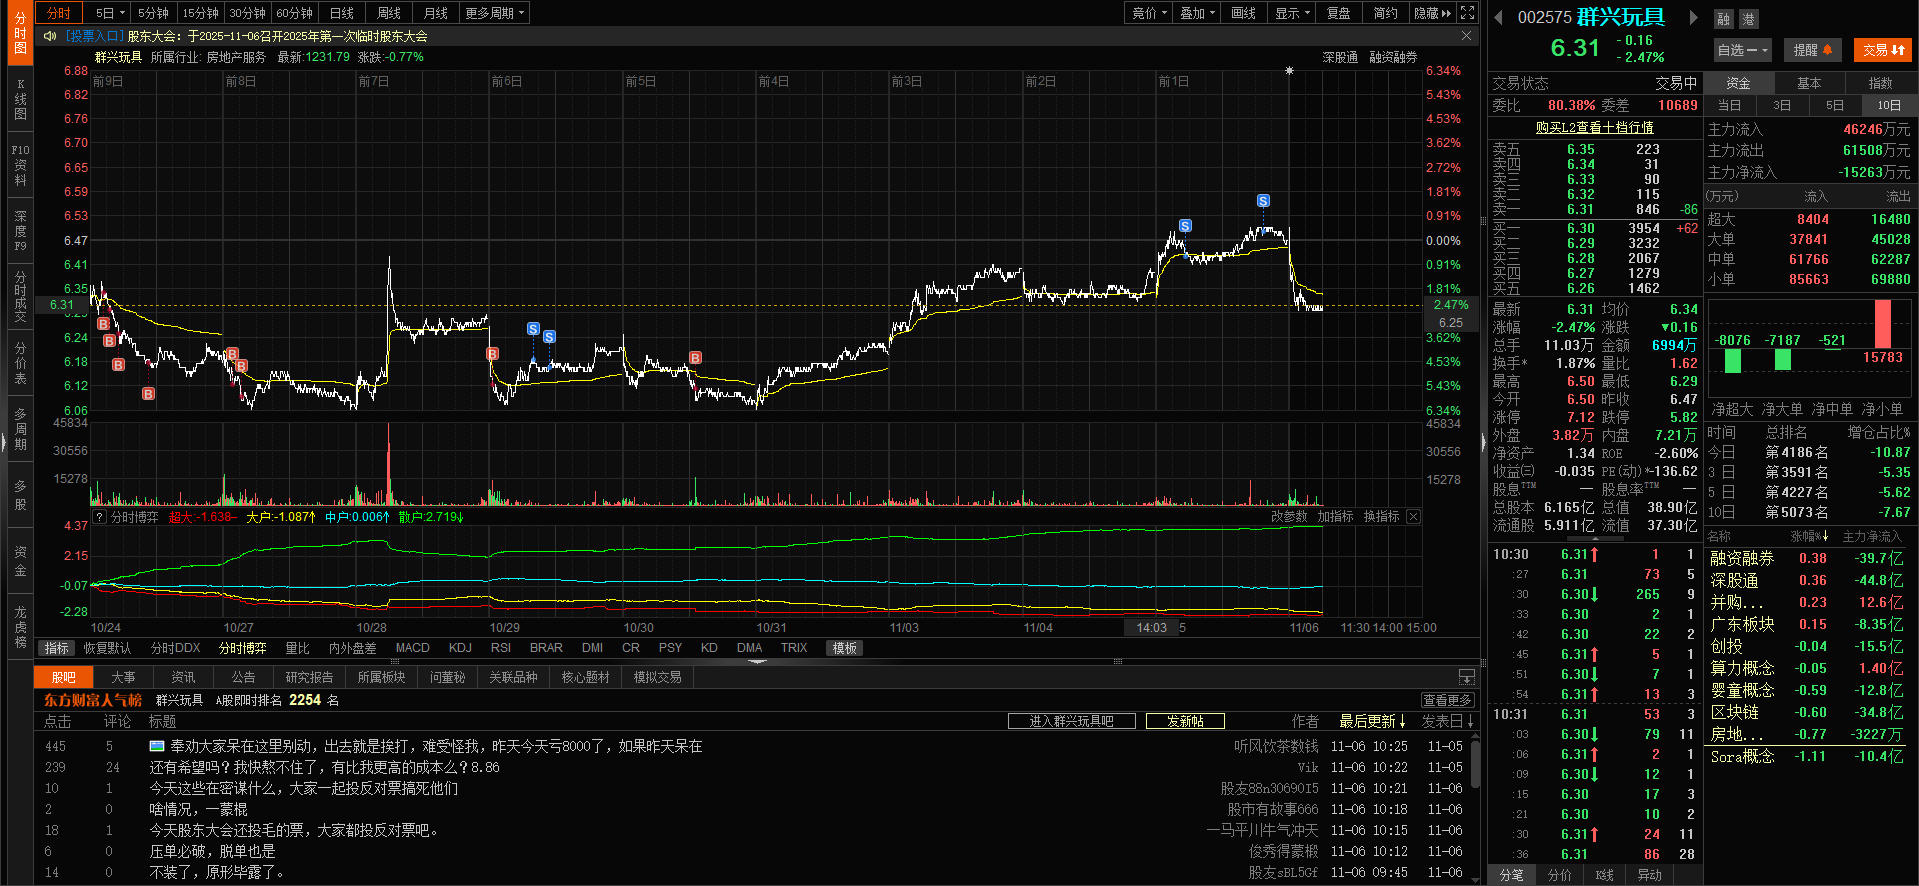This screenshot has height=886, width=1919.
Task: Switch to 异动 tab under tick list
Action: coord(1649,875)
